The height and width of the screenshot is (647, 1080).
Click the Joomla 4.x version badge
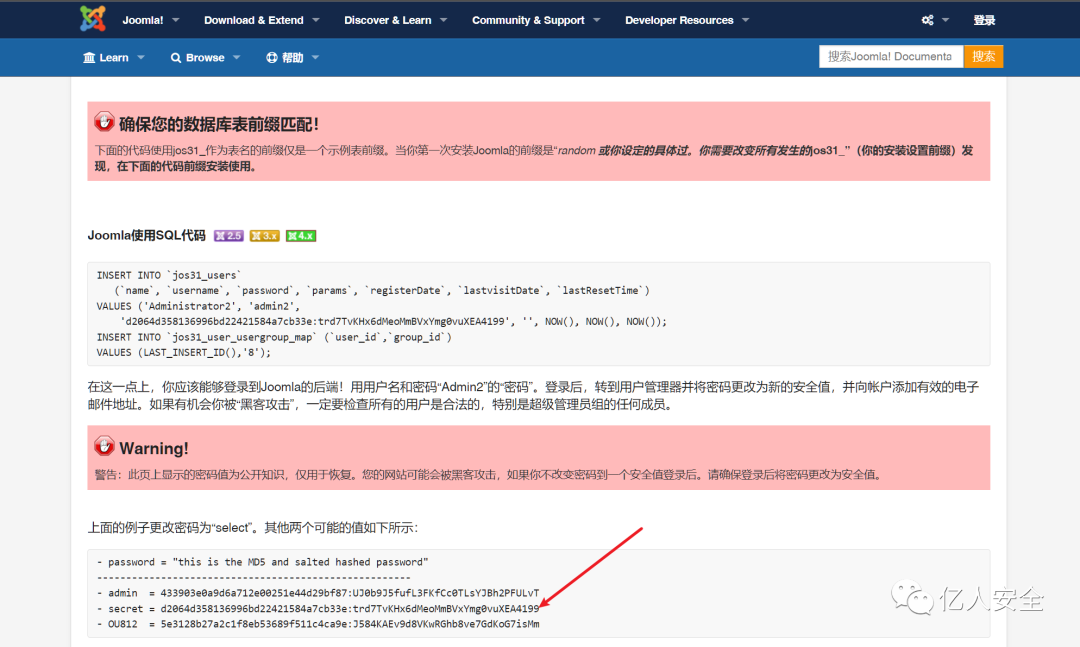click(301, 236)
